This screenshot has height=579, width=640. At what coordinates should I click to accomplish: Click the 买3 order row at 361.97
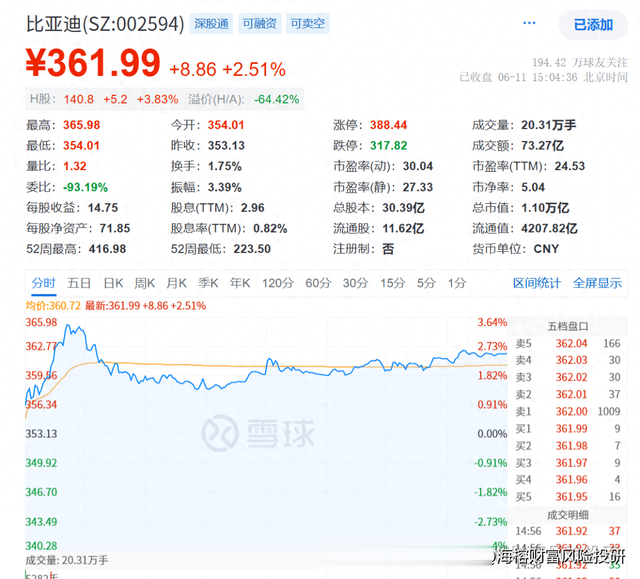(x=567, y=463)
